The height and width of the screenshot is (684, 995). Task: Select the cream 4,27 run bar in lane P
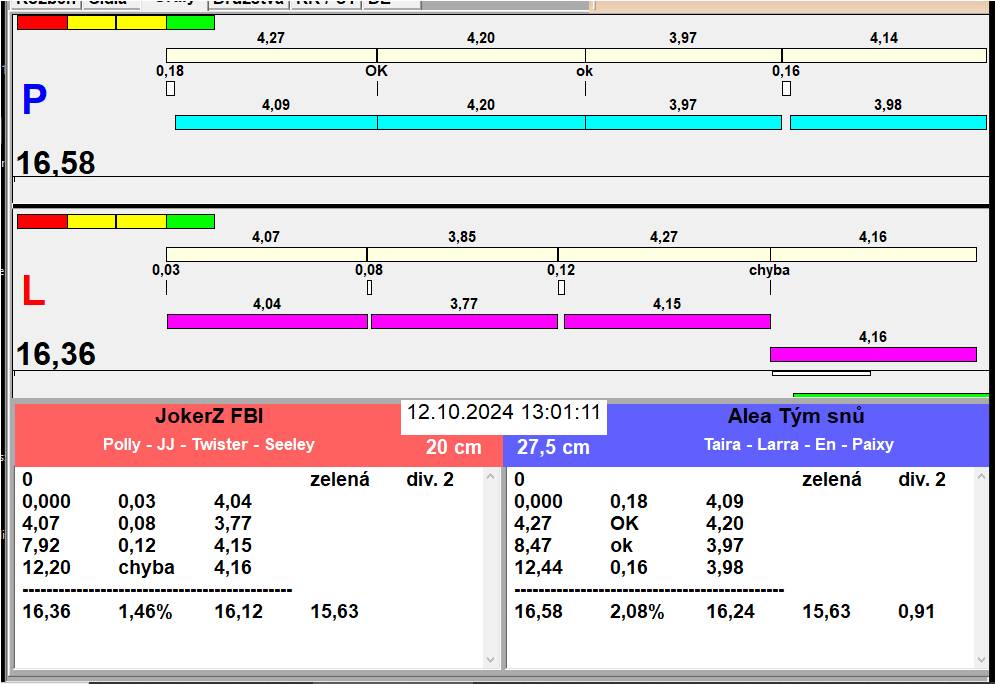pos(272,55)
